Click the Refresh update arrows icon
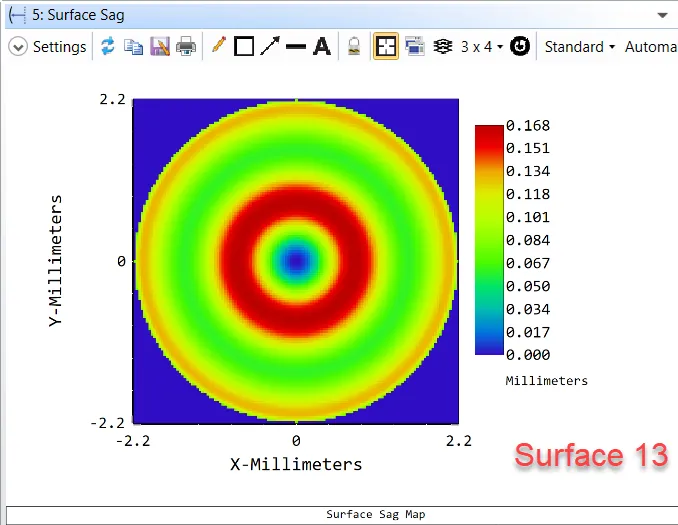The width and height of the screenshot is (678, 525). 108,47
